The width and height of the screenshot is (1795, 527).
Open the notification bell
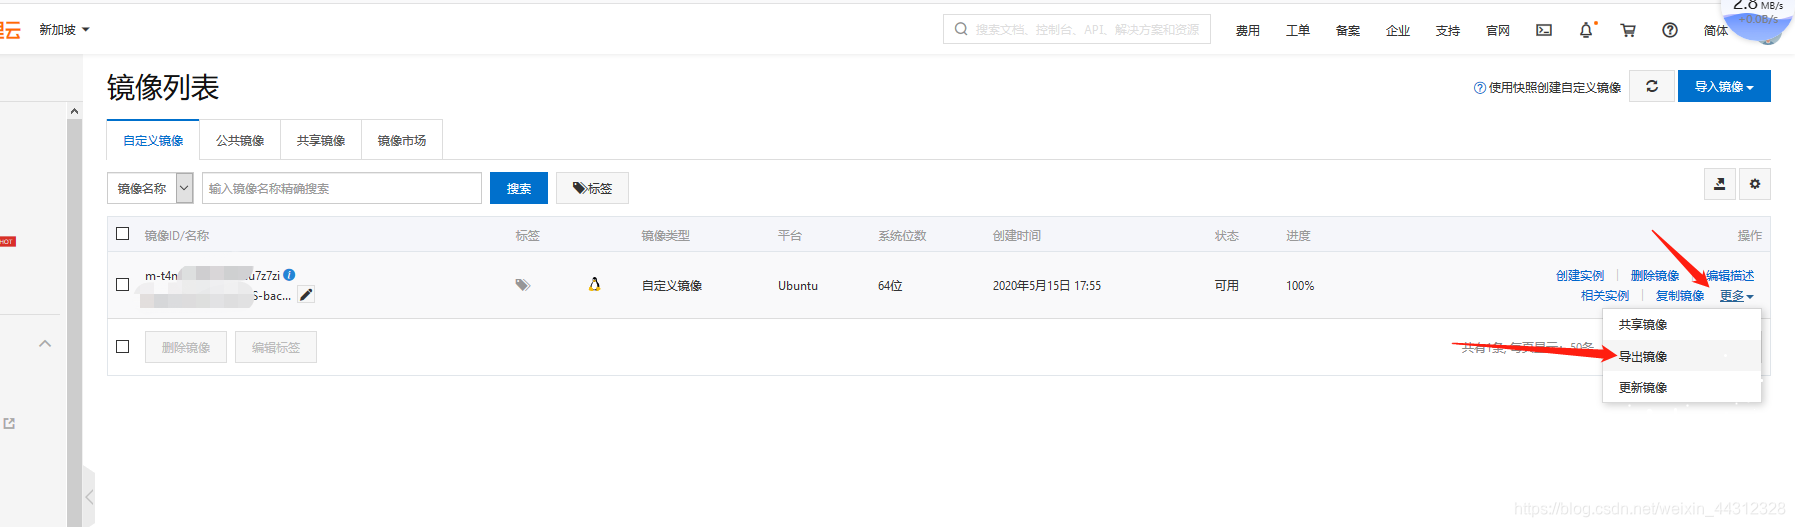click(1586, 30)
